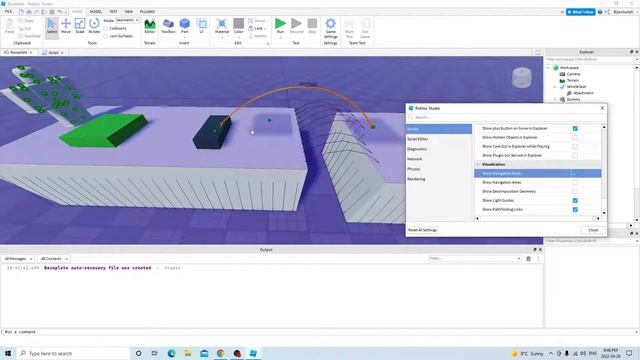
Task: Open the TEST ribbon tab
Action: point(113,12)
